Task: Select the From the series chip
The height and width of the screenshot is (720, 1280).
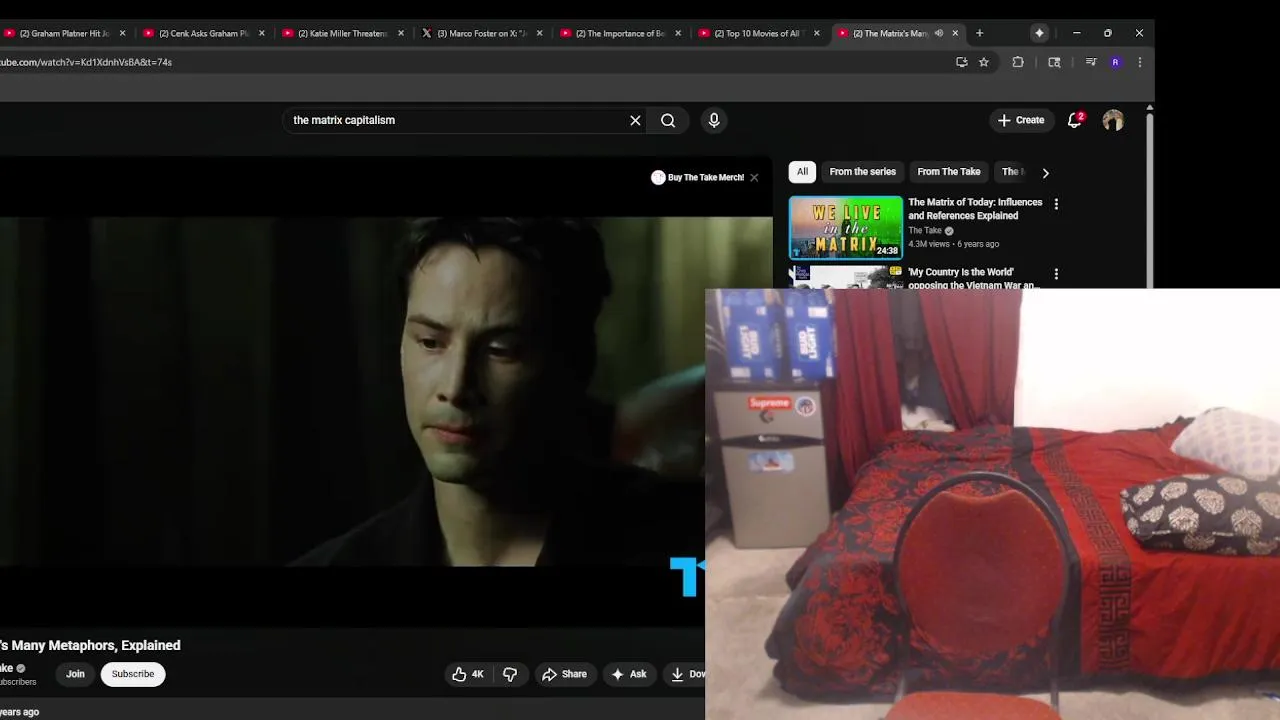Action: [x=863, y=172]
